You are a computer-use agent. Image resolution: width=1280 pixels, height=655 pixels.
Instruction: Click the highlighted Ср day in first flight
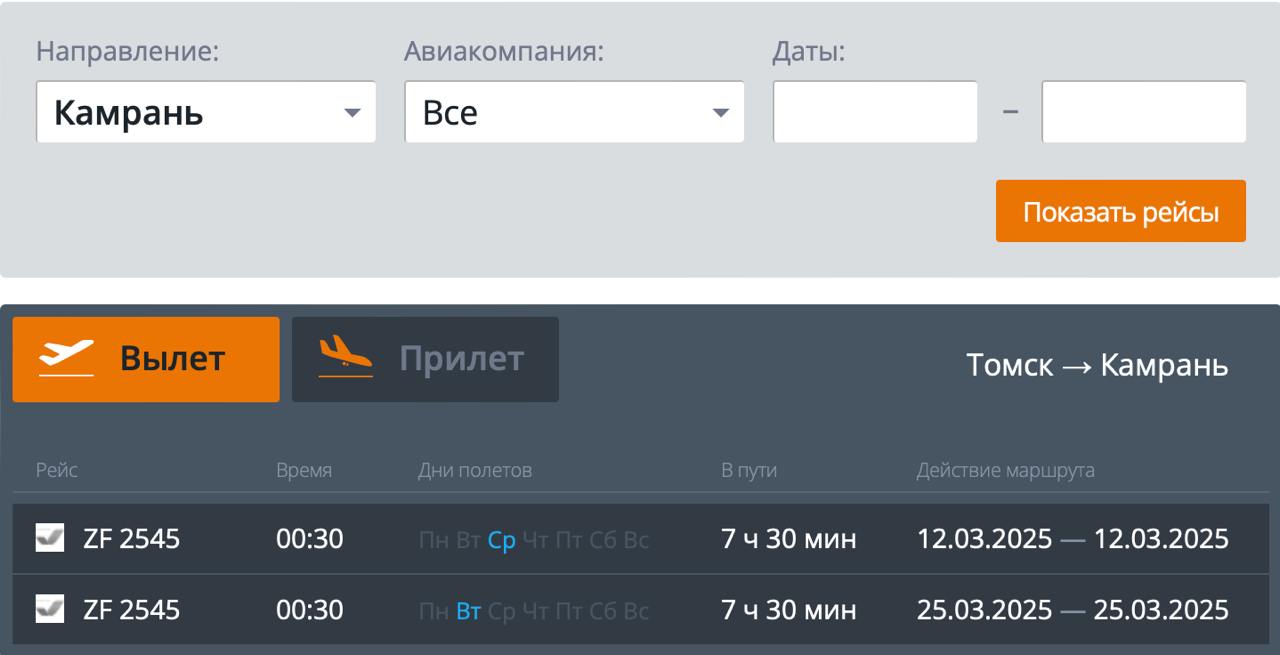502,540
